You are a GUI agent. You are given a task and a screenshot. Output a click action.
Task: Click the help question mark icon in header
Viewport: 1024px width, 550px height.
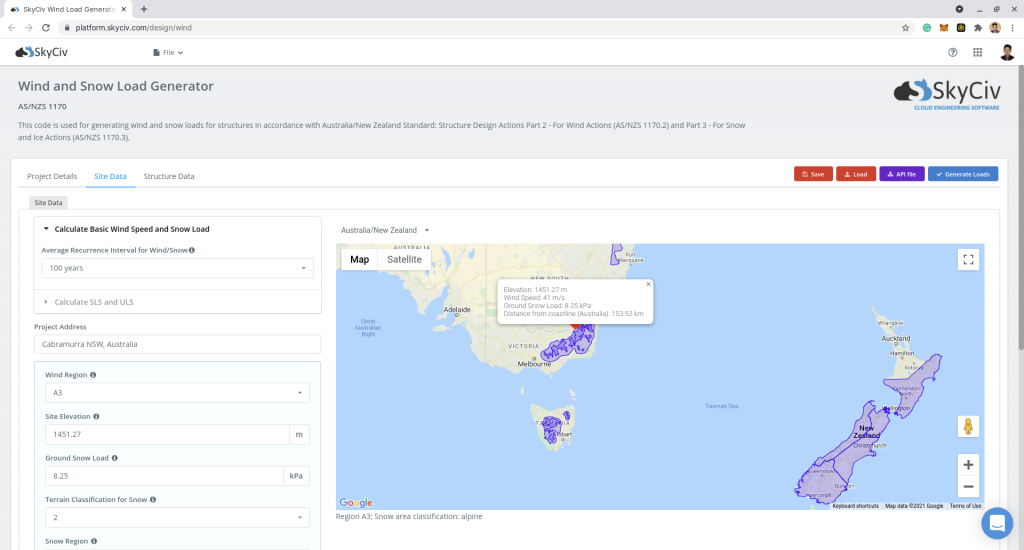tap(952, 52)
